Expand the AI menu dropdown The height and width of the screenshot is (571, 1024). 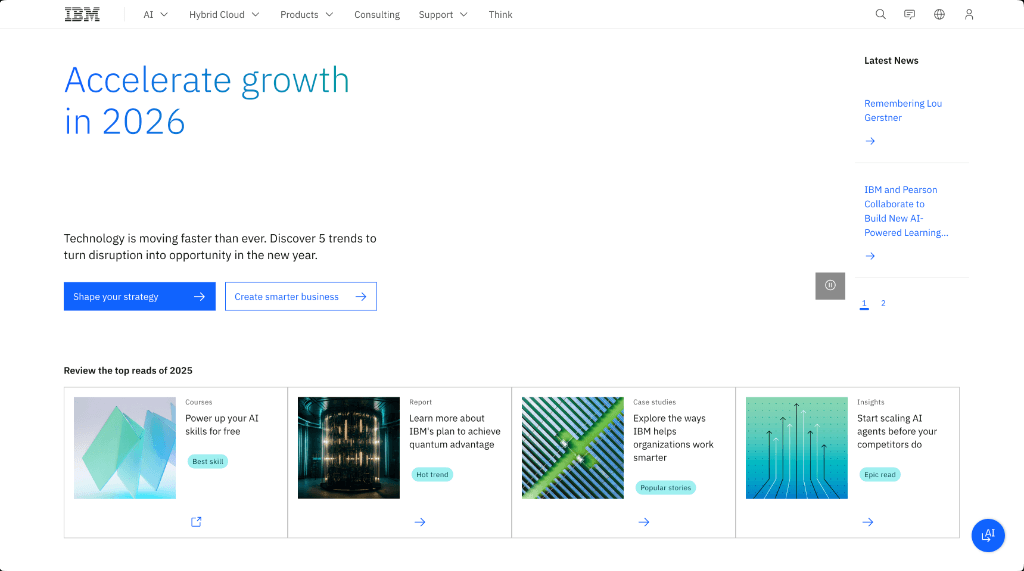tap(155, 14)
